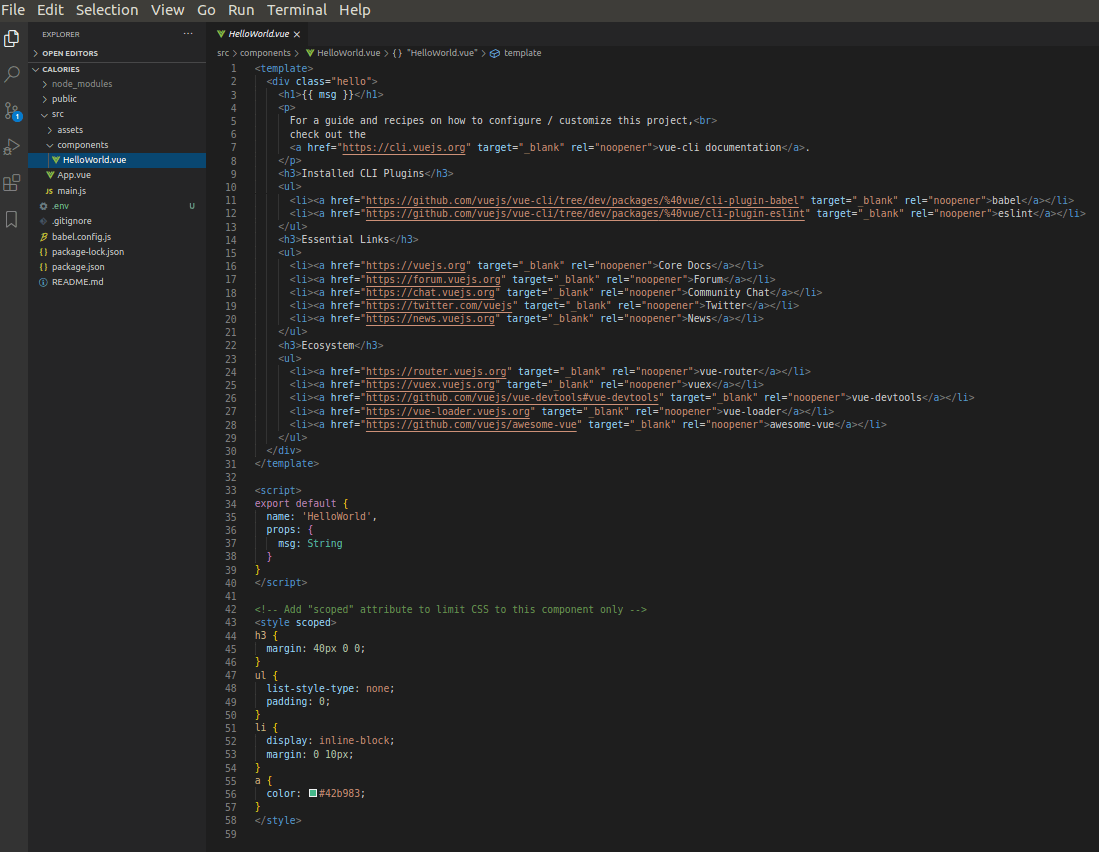Expand the assets folder
This screenshot has height=852, width=1099.
[50, 130]
